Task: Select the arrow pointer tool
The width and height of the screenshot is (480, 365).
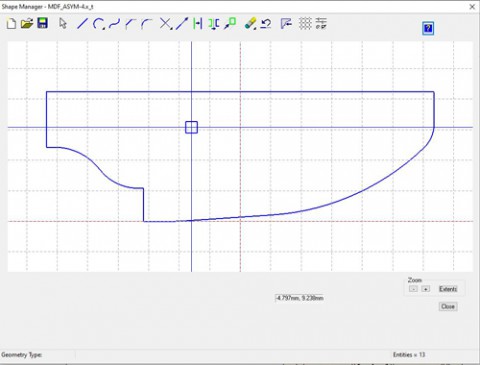Action: [63, 24]
